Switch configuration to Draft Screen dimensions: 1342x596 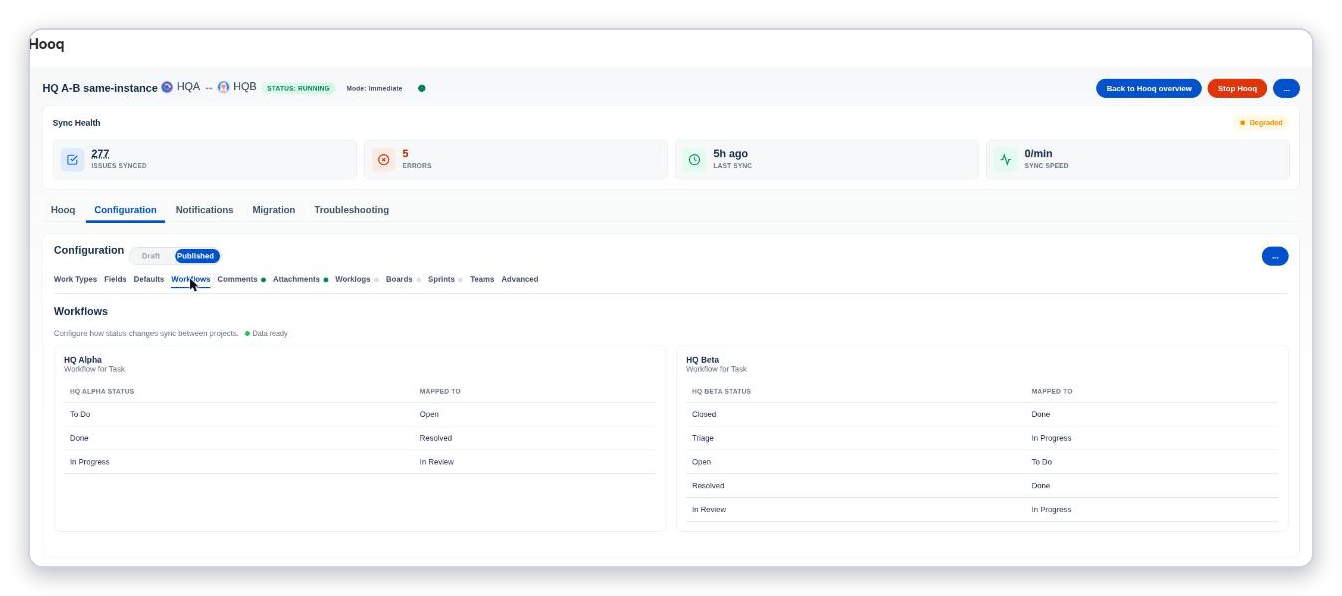point(151,256)
